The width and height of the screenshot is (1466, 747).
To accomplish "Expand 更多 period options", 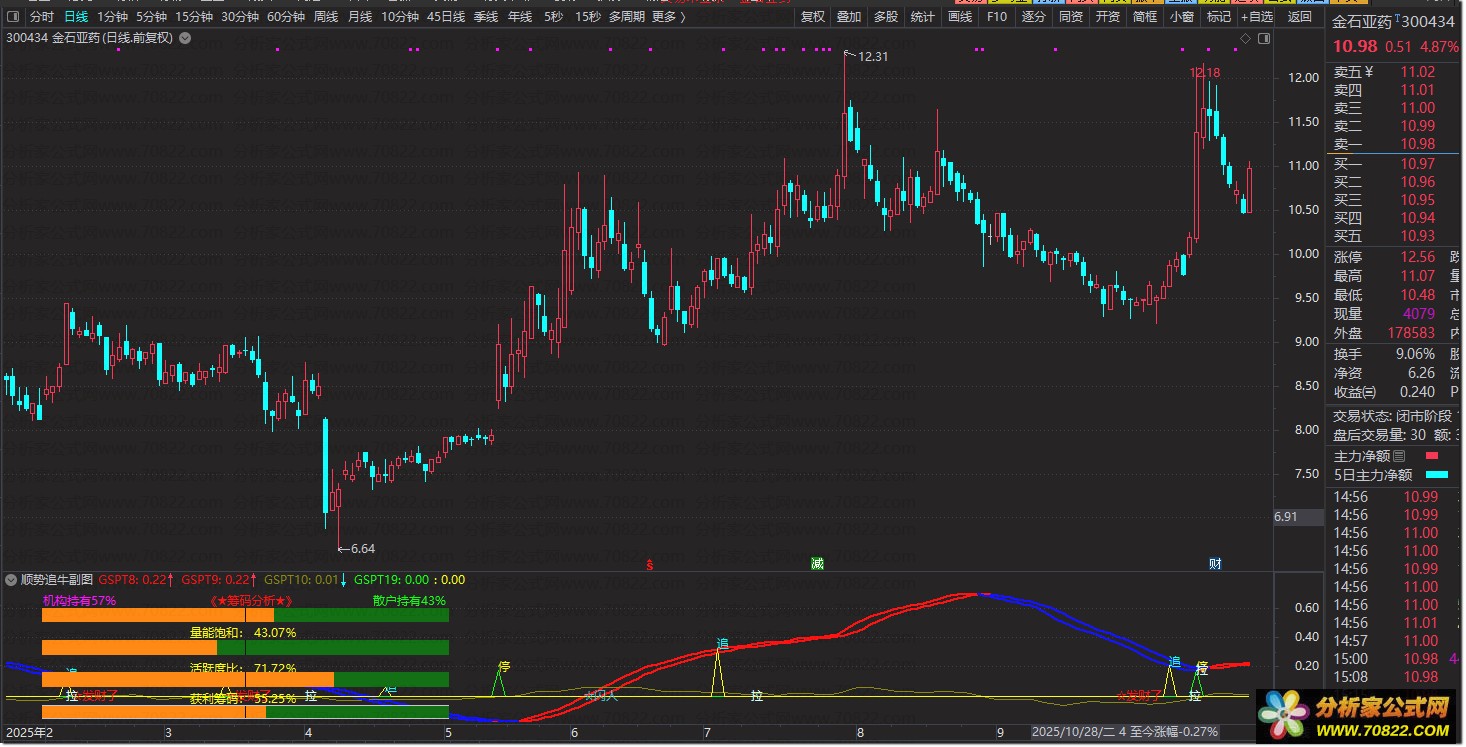I will point(669,17).
